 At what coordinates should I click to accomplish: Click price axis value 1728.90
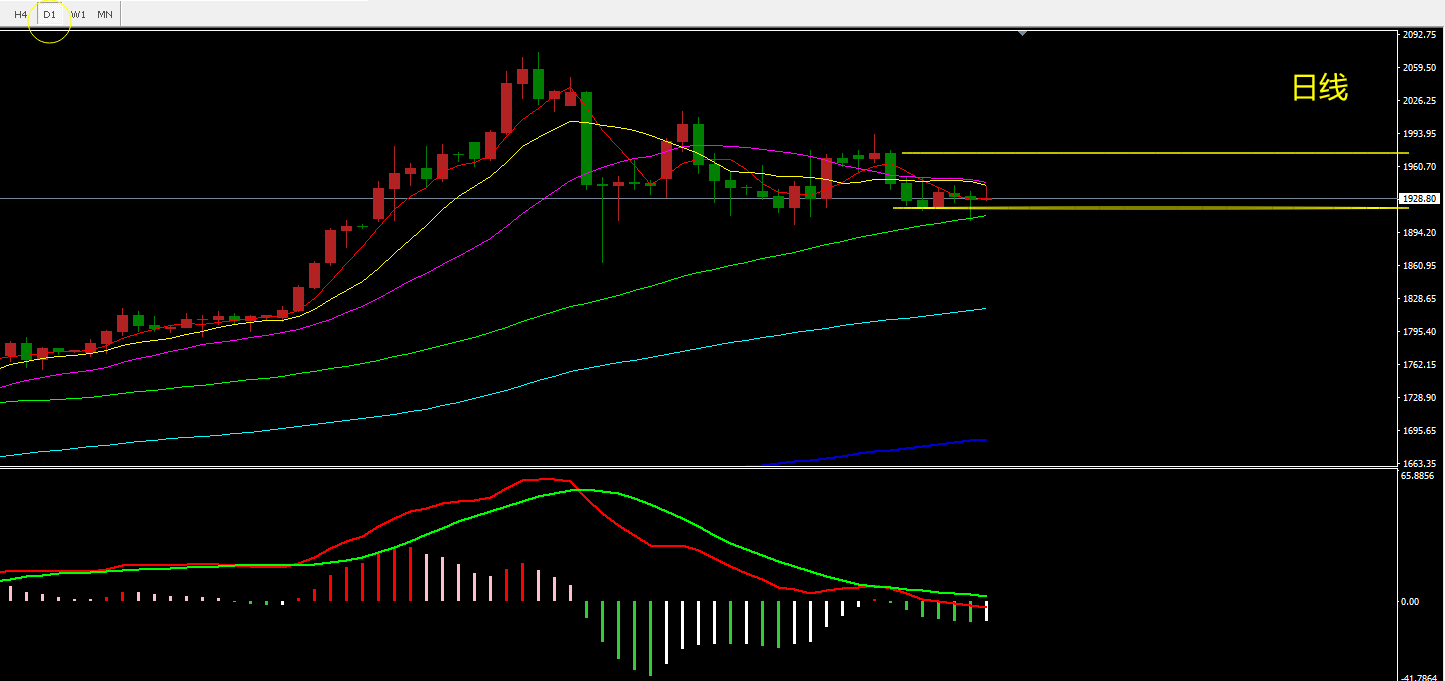1420,397
